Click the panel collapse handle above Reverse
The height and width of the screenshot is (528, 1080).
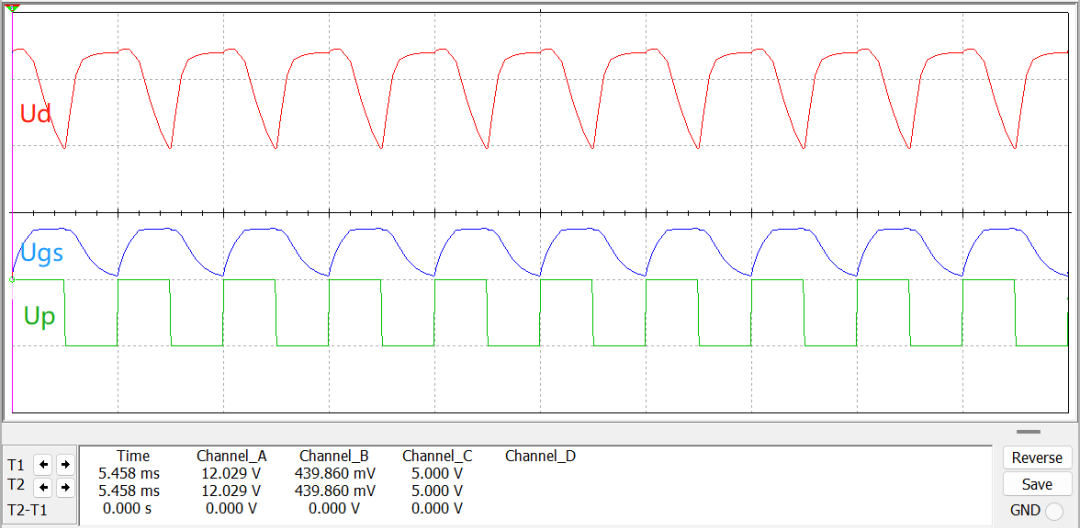coord(1029,433)
